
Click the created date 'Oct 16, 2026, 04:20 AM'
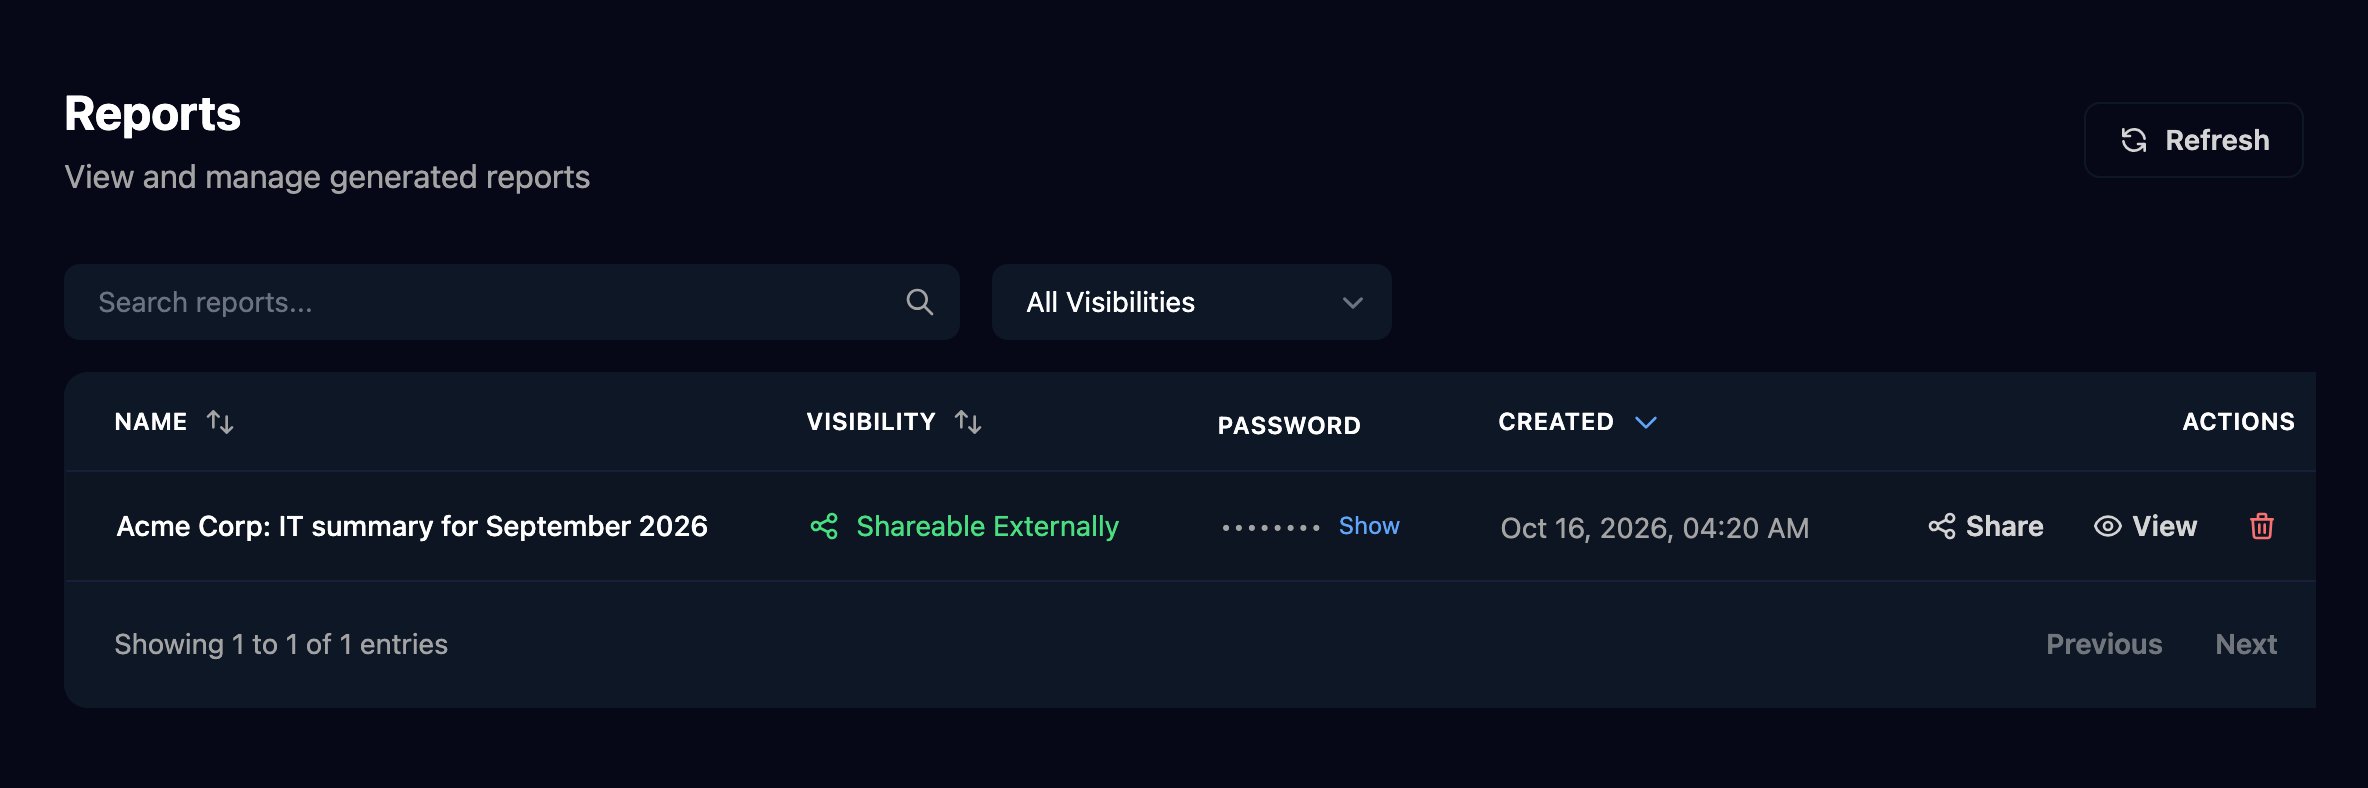coord(1654,528)
